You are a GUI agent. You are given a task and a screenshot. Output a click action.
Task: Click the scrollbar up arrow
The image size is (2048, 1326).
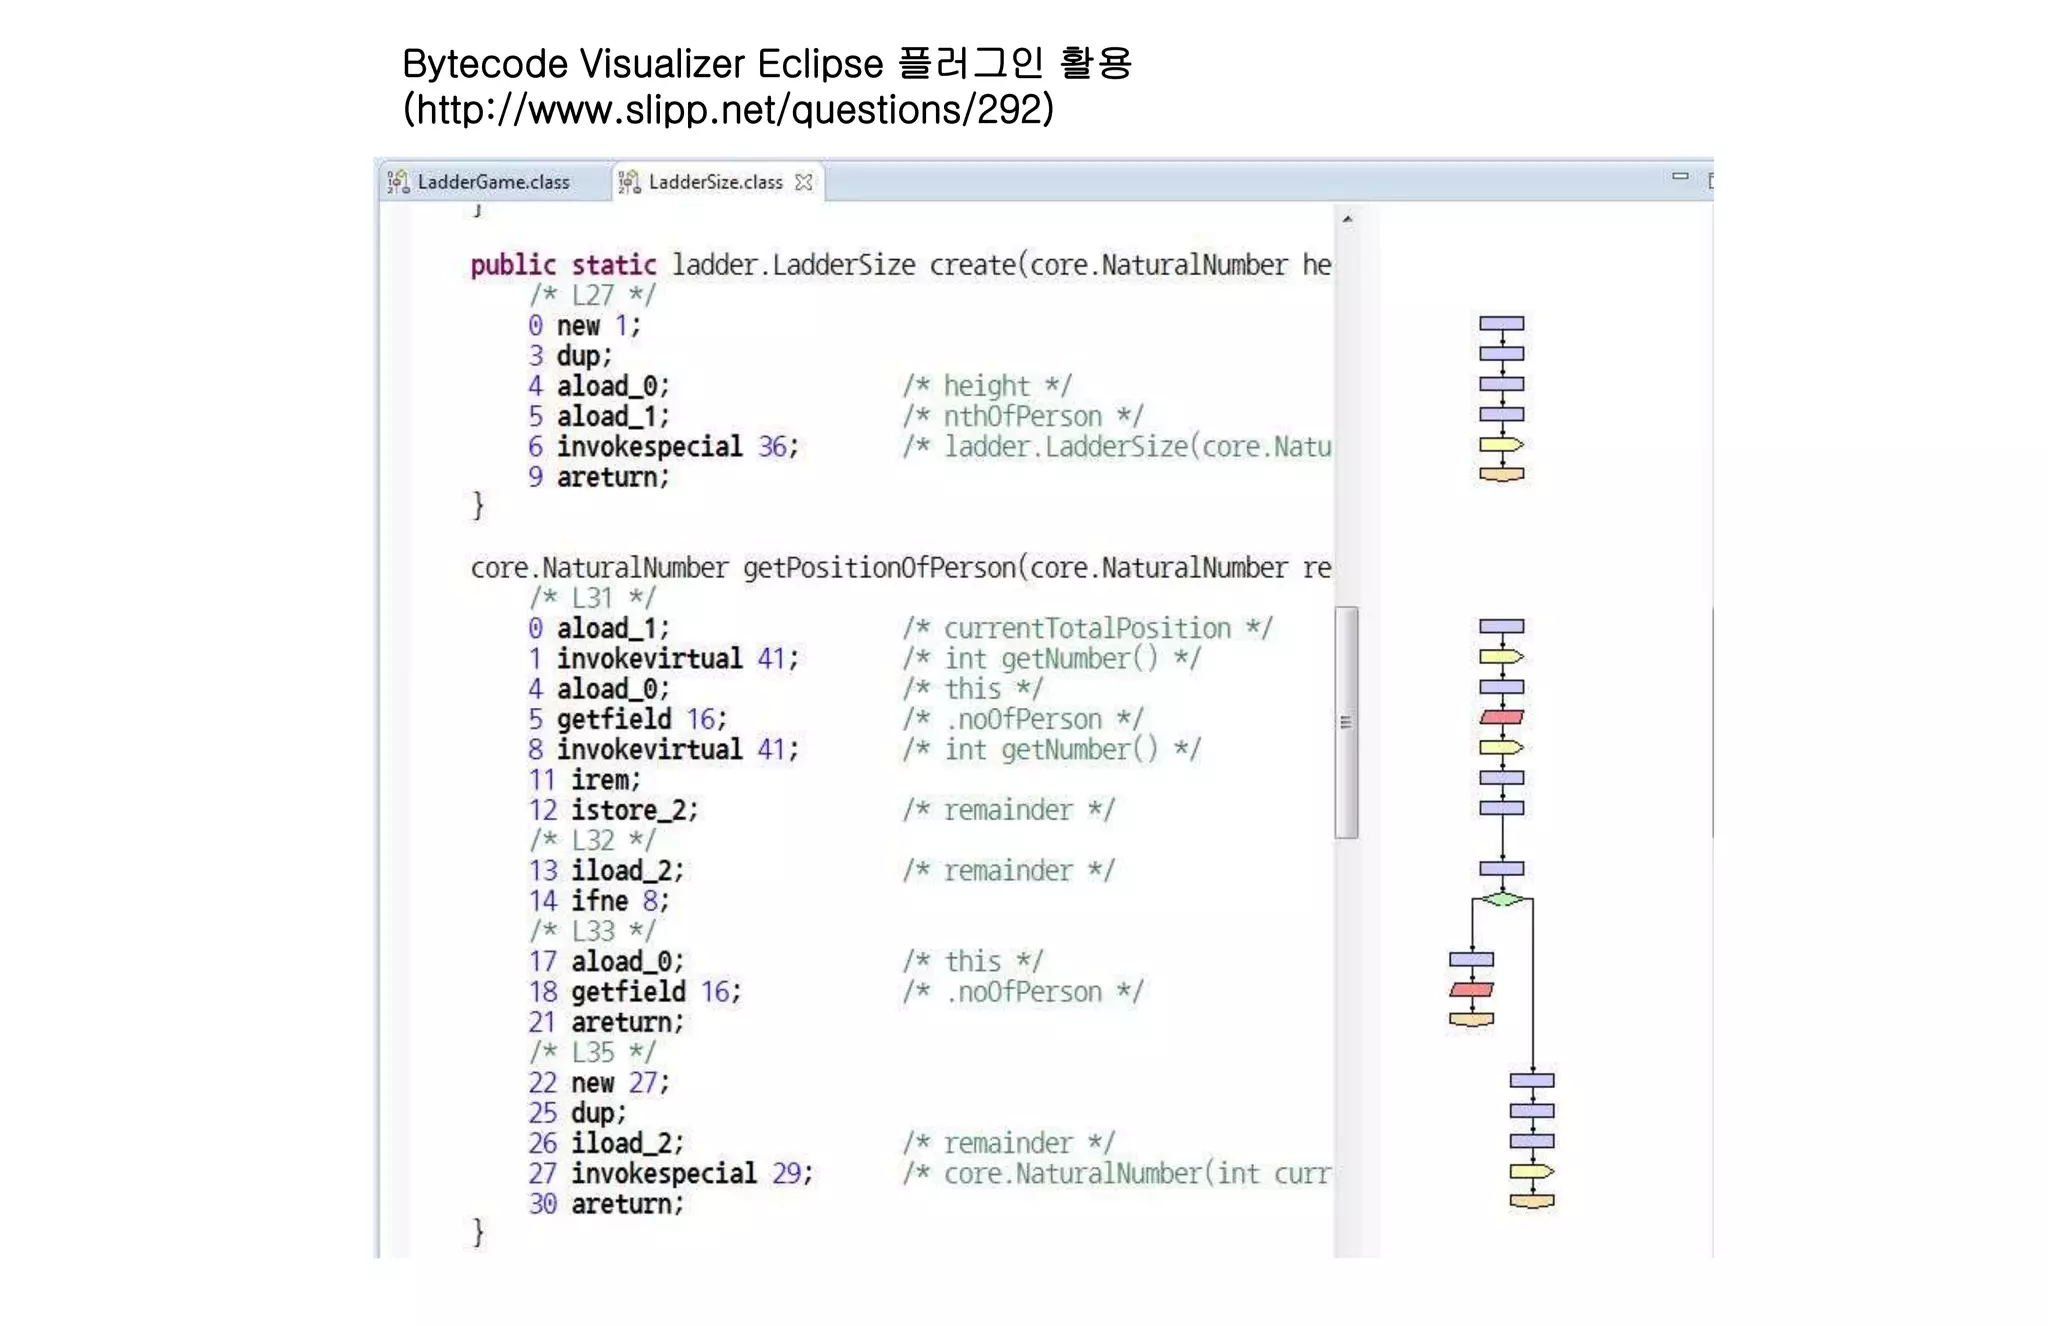pyautogui.click(x=1347, y=218)
